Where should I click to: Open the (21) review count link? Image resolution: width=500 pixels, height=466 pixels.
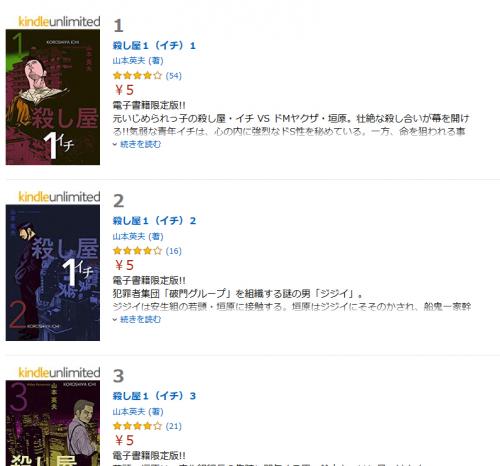pyautogui.click(x=174, y=426)
